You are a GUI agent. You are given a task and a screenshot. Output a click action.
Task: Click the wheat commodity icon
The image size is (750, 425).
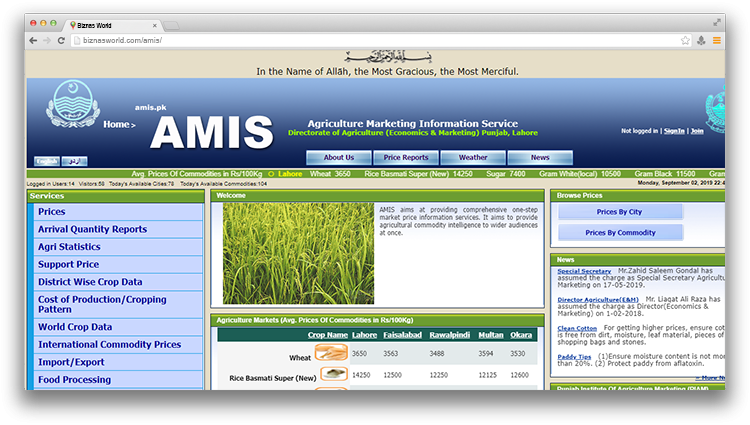pyautogui.click(x=331, y=353)
